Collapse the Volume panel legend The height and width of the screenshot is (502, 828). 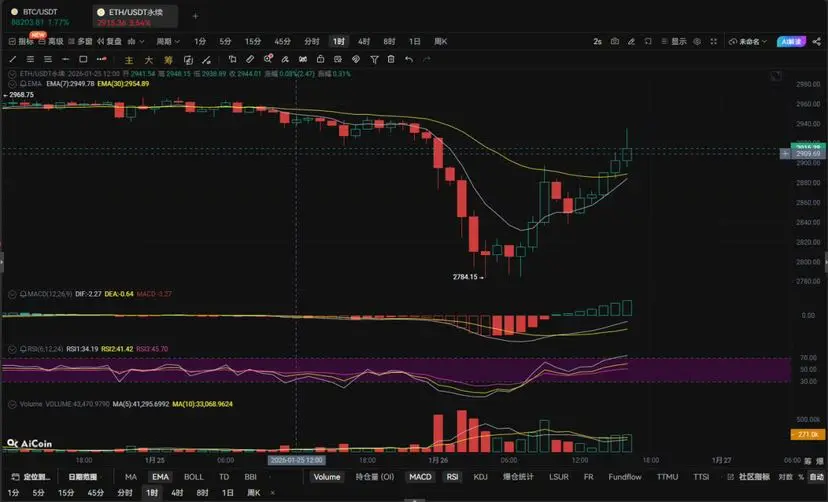[12, 404]
